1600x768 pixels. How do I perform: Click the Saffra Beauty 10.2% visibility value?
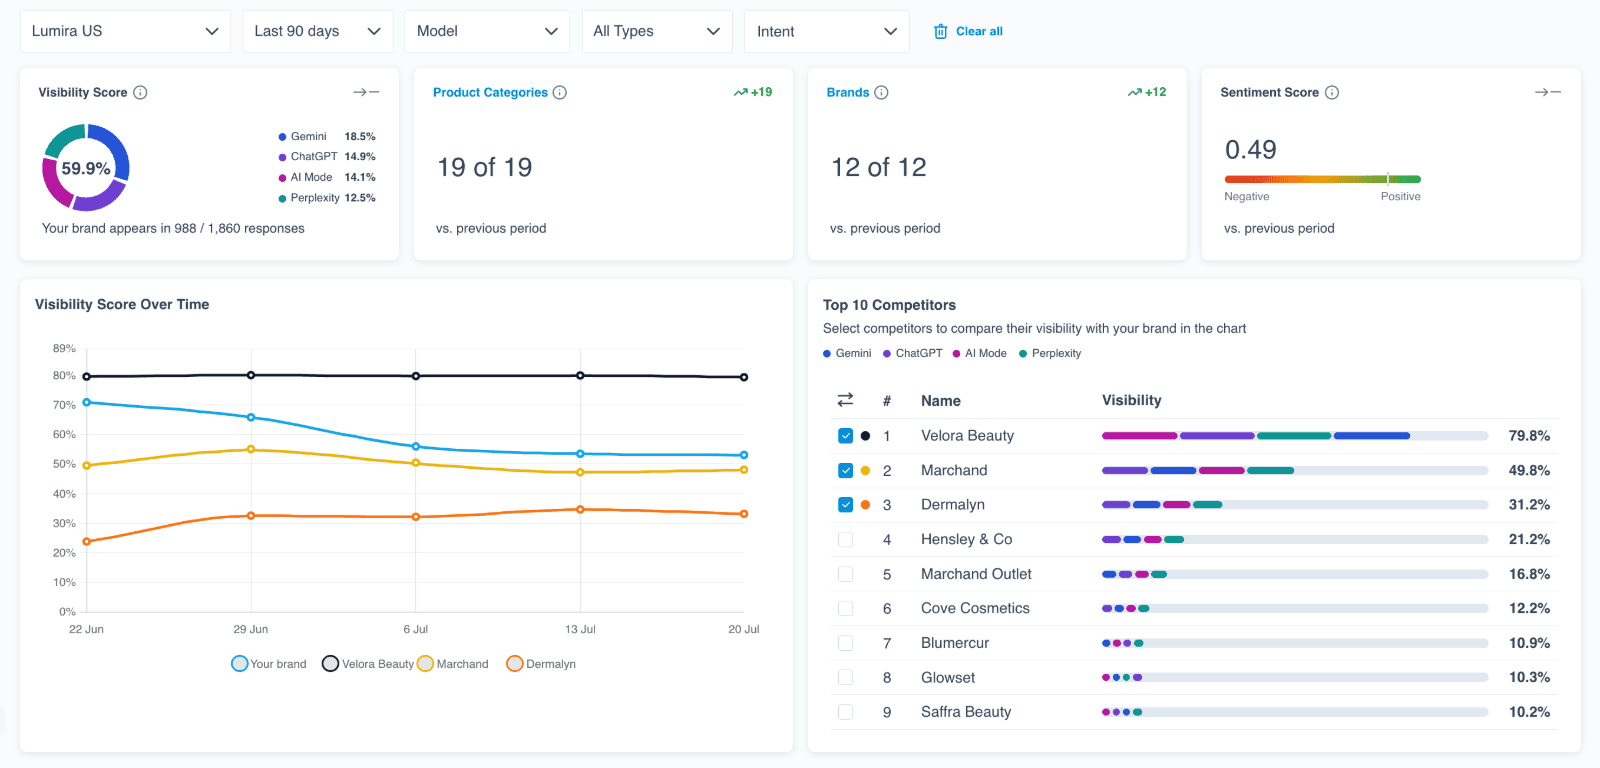click(x=1529, y=712)
